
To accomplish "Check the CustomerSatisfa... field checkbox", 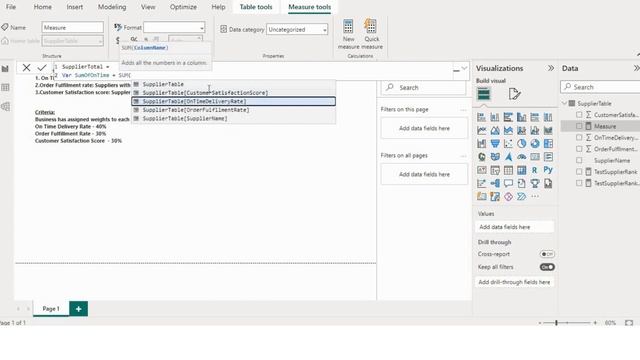I will [579, 115].
